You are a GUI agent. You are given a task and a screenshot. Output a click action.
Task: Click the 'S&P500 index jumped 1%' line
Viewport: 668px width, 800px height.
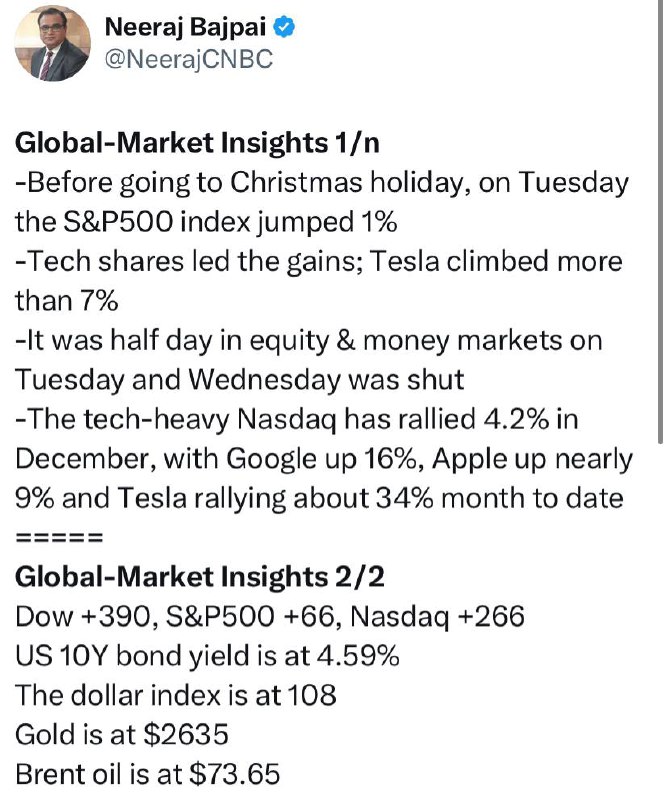[x=206, y=222]
